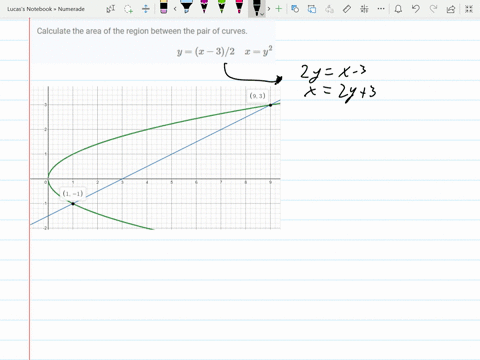Viewport: 480px width, 360px height.
Task: Click the equation y = (x − 3)/2
Action: coord(206,51)
